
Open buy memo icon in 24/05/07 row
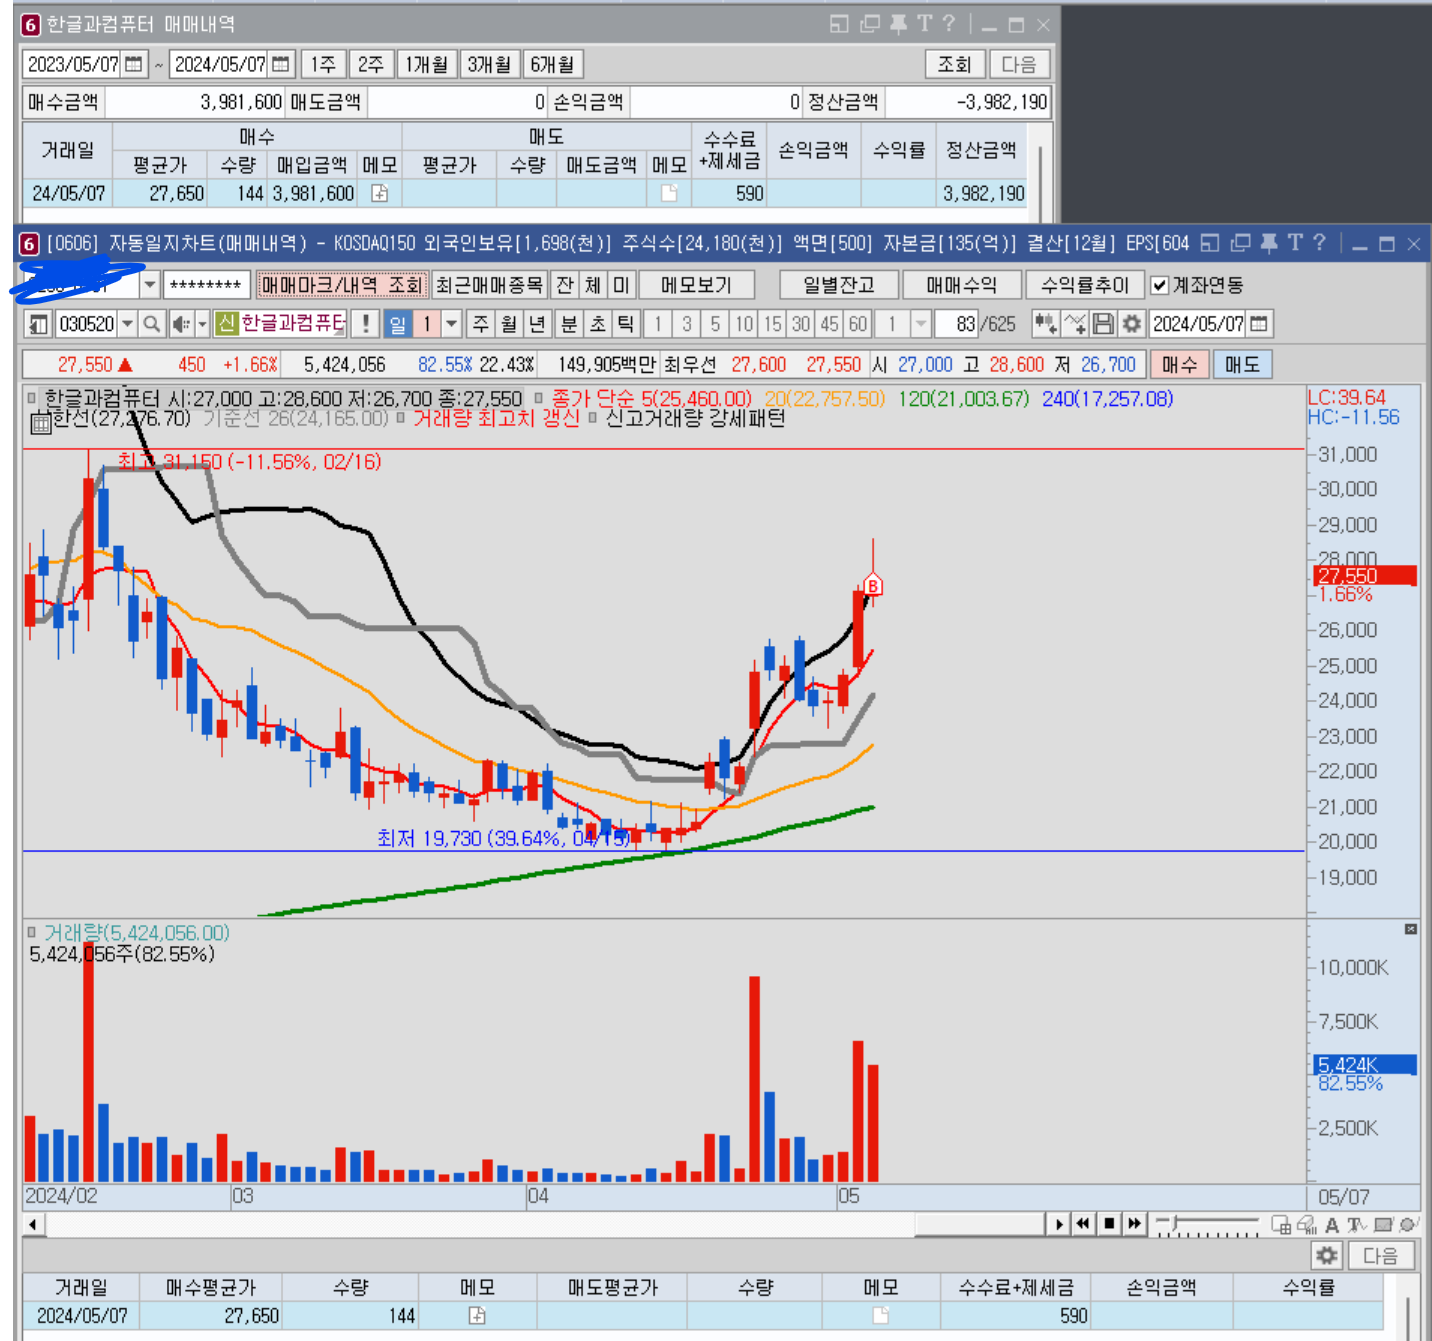(x=380, y=193)
